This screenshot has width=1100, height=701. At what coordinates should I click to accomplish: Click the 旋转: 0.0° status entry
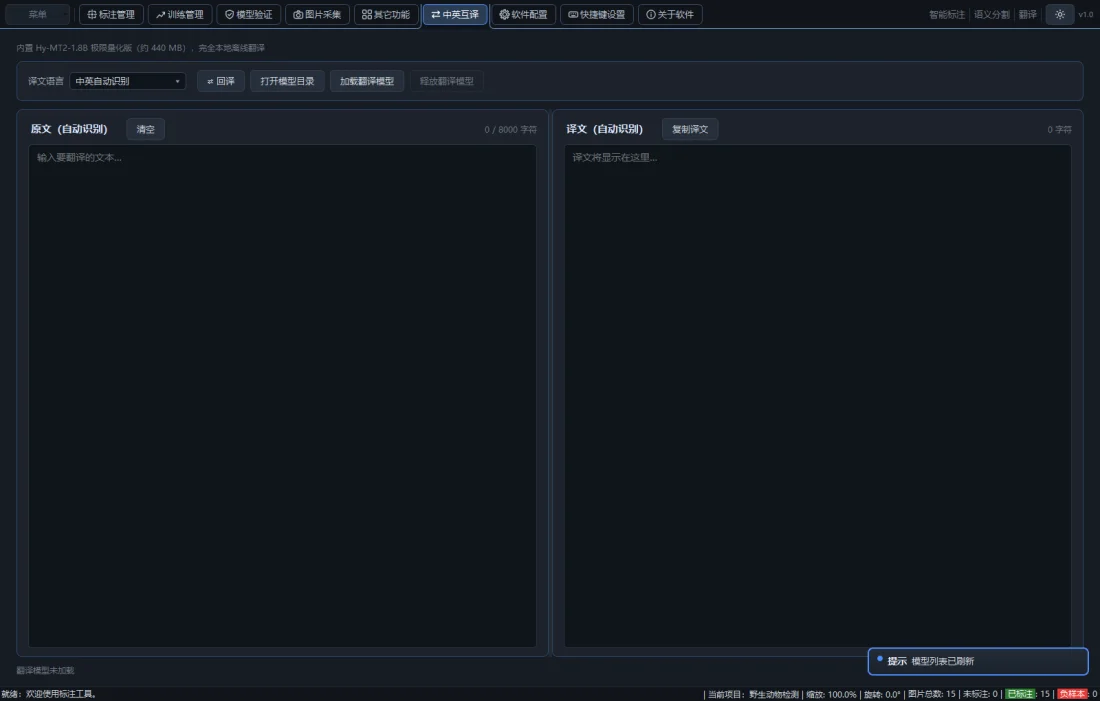click(x=883, y=695)
